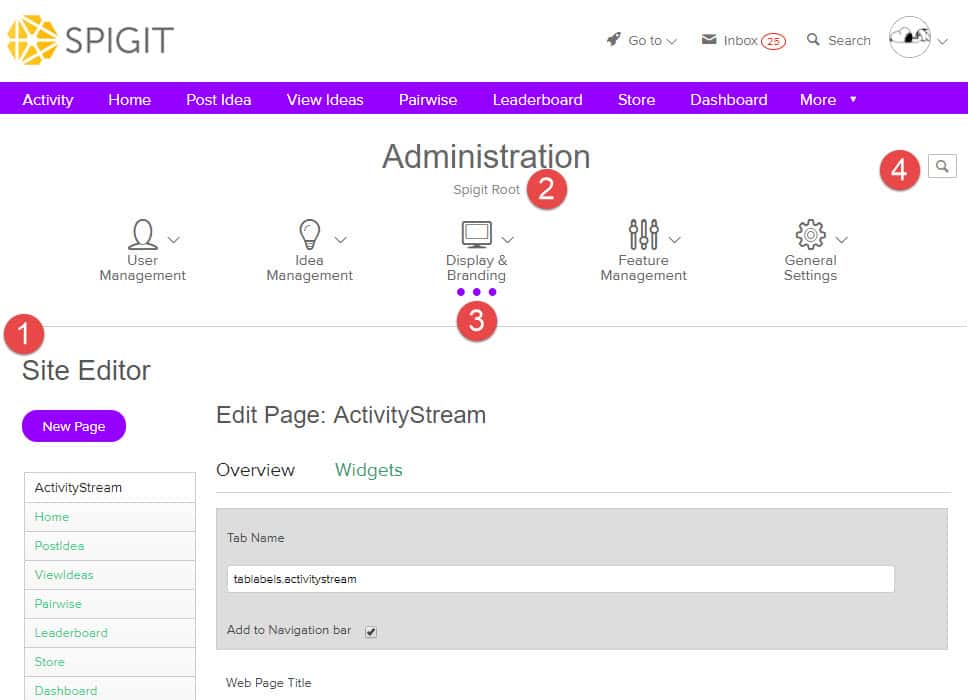Click the Tab Name input field
This screenshot has width=968, height=700.
pyautogui.click(x=561, y=579)
